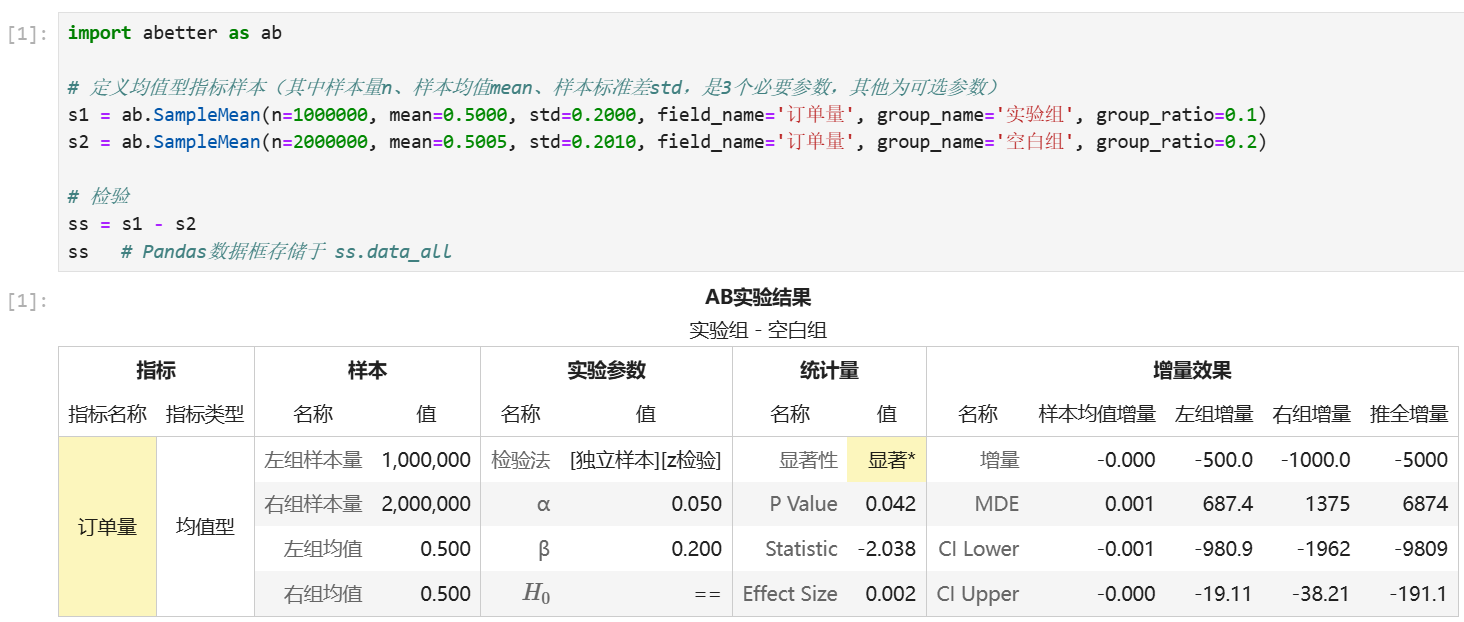Click the '右组样本量' row label
1464x622 pixels.
313,504
